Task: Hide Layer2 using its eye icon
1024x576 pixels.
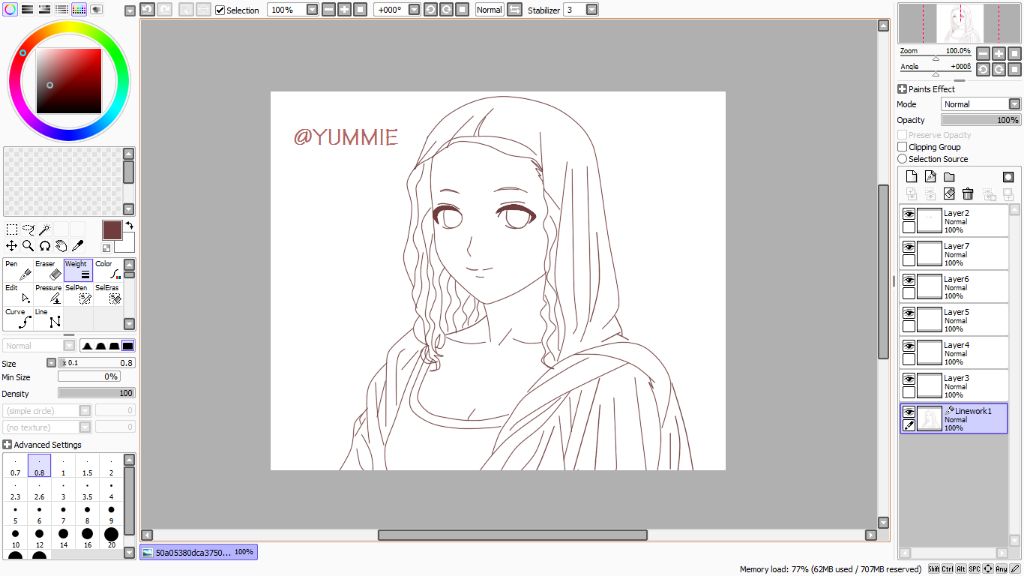Action: pyautogui.click(x=908, y=214)
